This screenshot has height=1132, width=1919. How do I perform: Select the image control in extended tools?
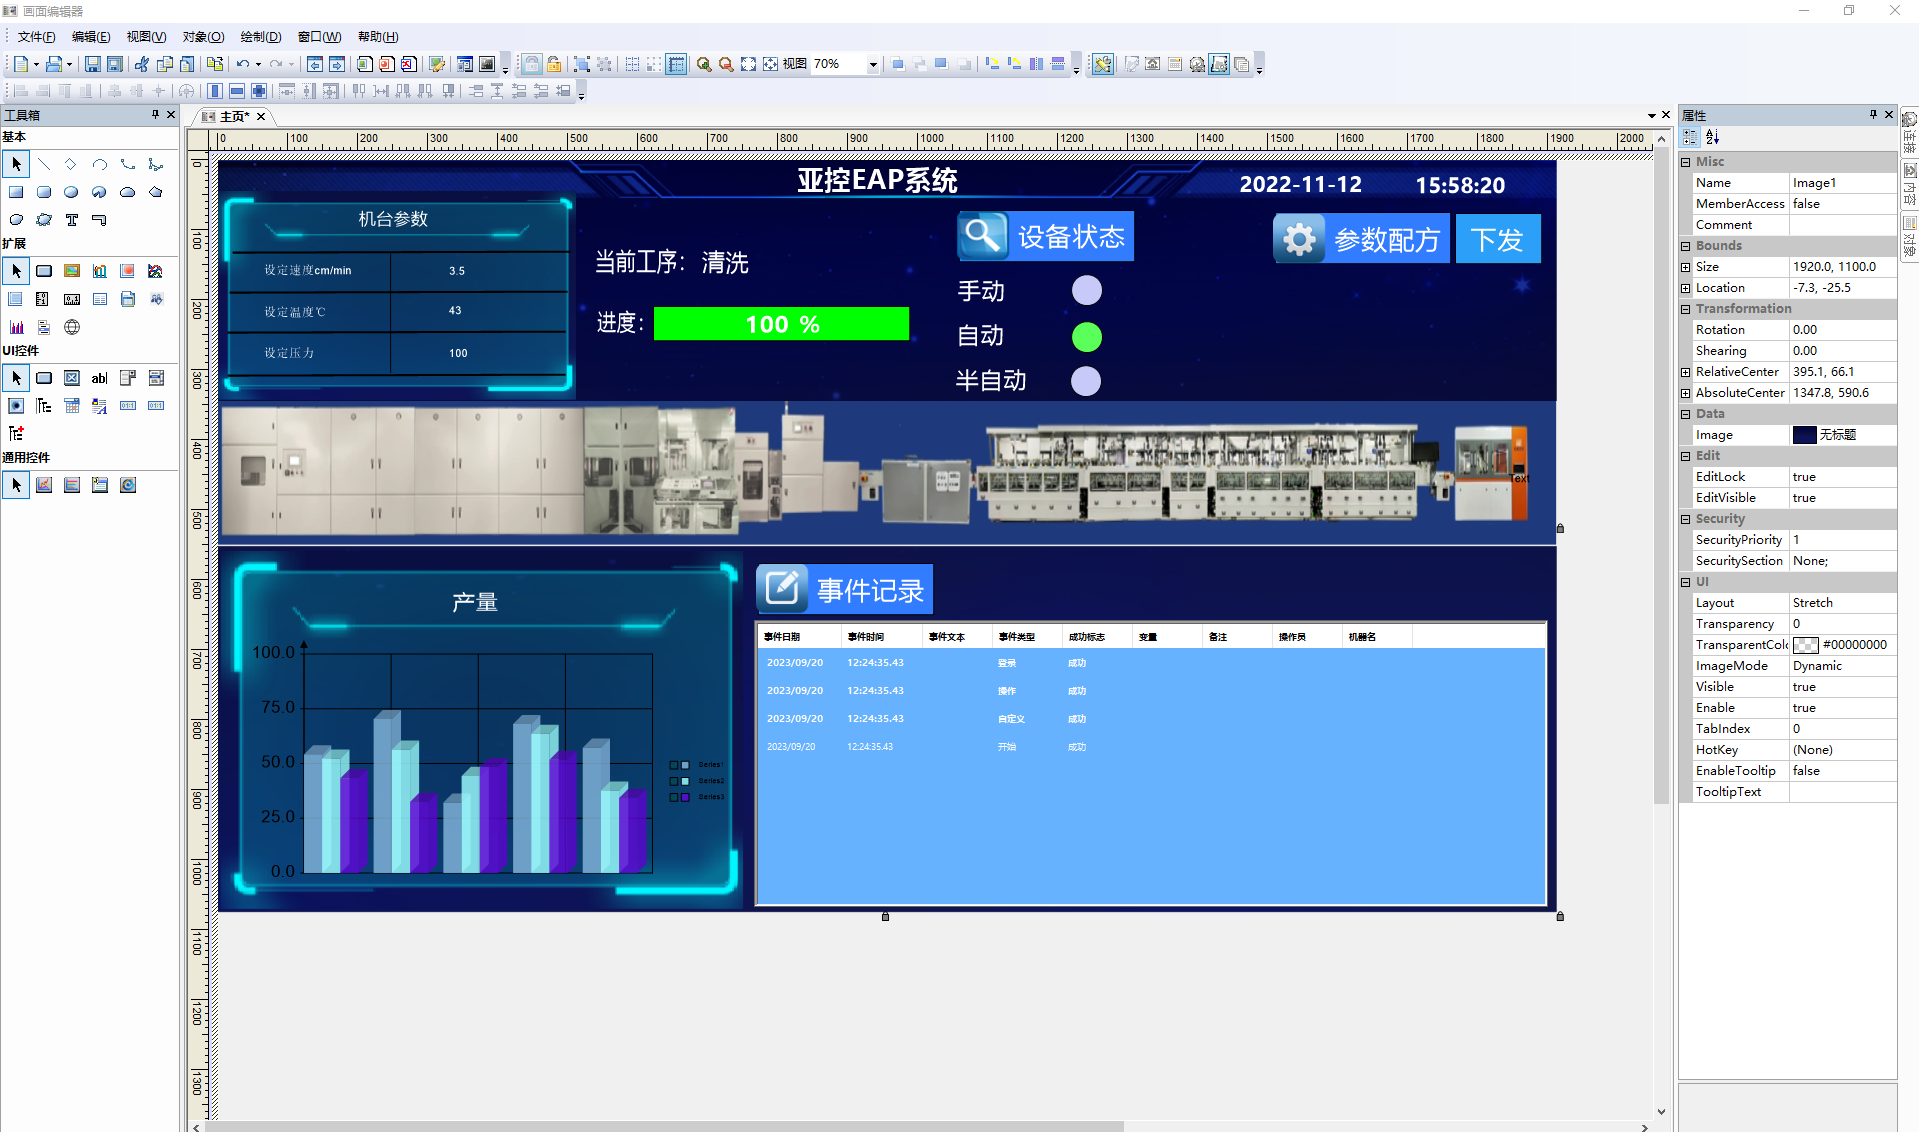point(72,271)
